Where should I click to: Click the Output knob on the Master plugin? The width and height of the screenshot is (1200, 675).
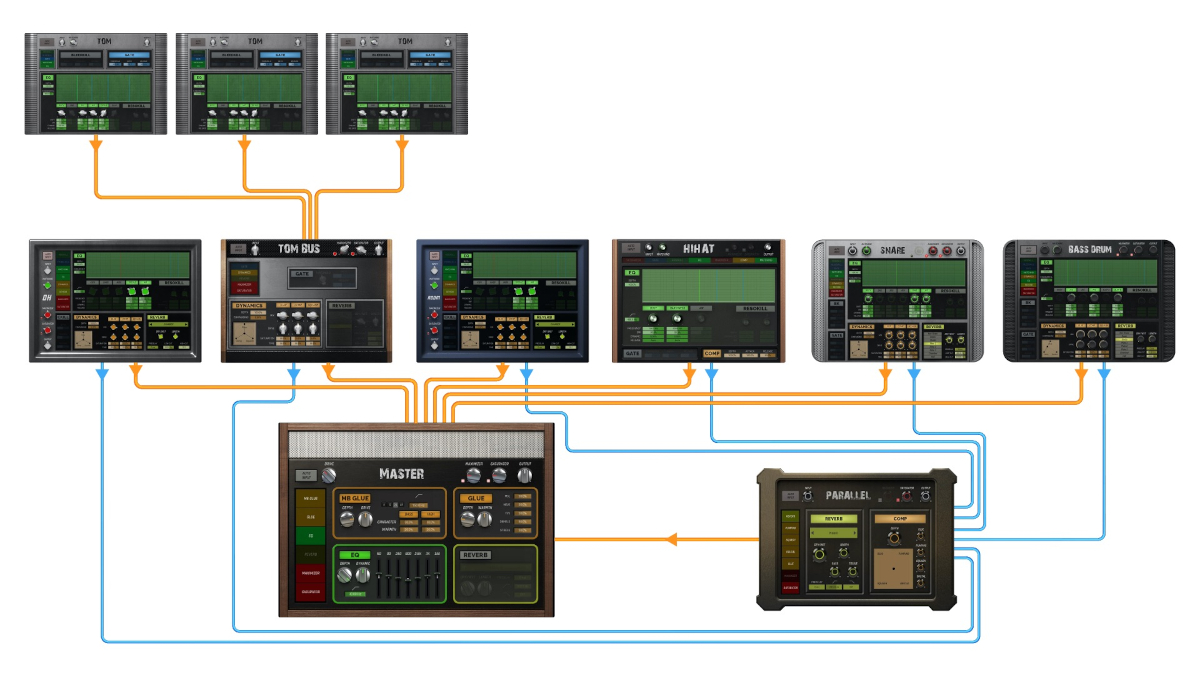[524, 476]
